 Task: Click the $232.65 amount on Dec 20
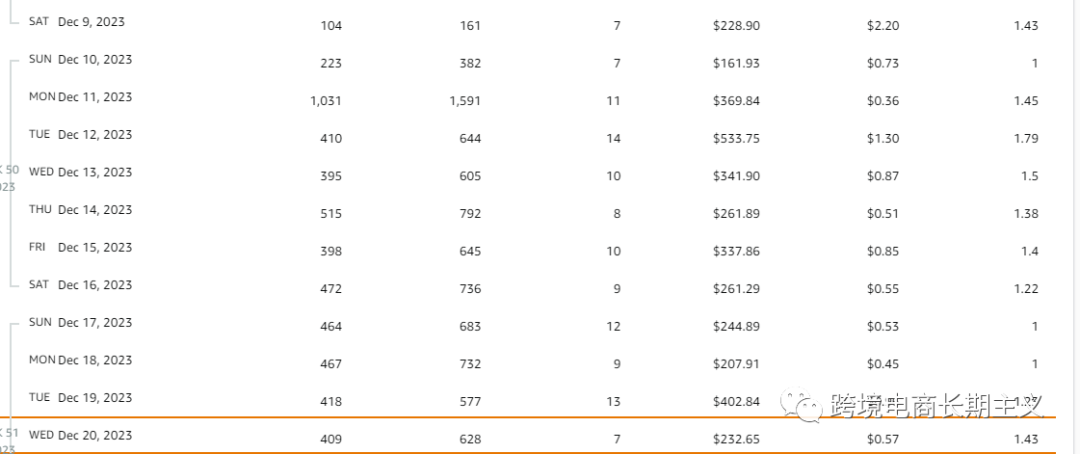(736, 439)
